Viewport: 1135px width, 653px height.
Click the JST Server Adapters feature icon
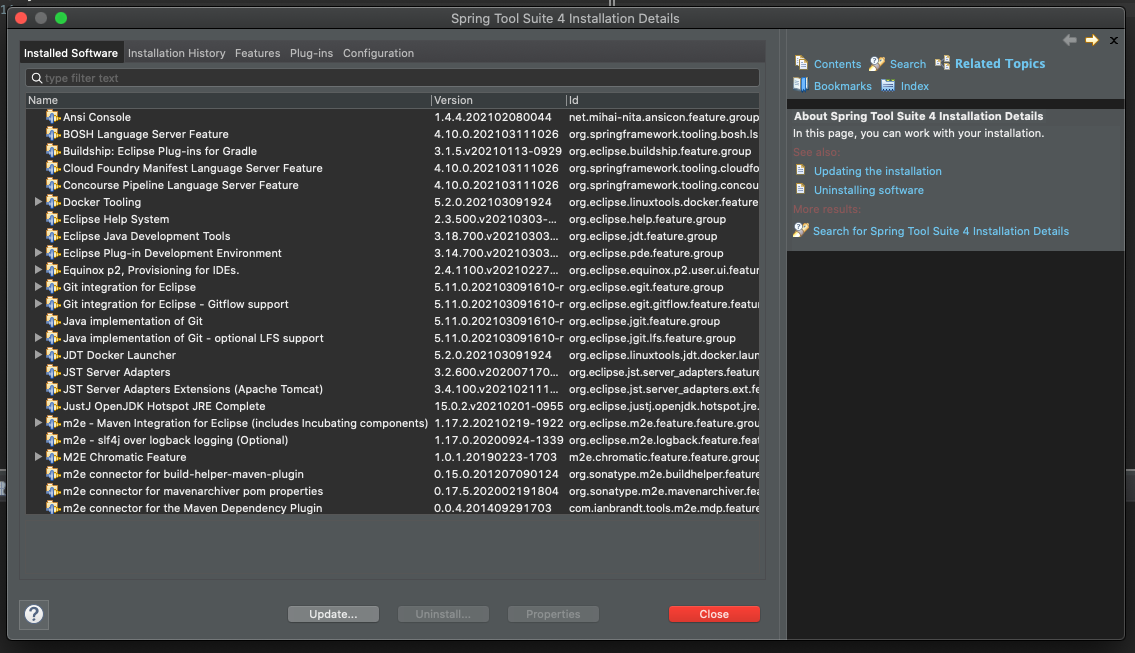(x=53, y=371)
